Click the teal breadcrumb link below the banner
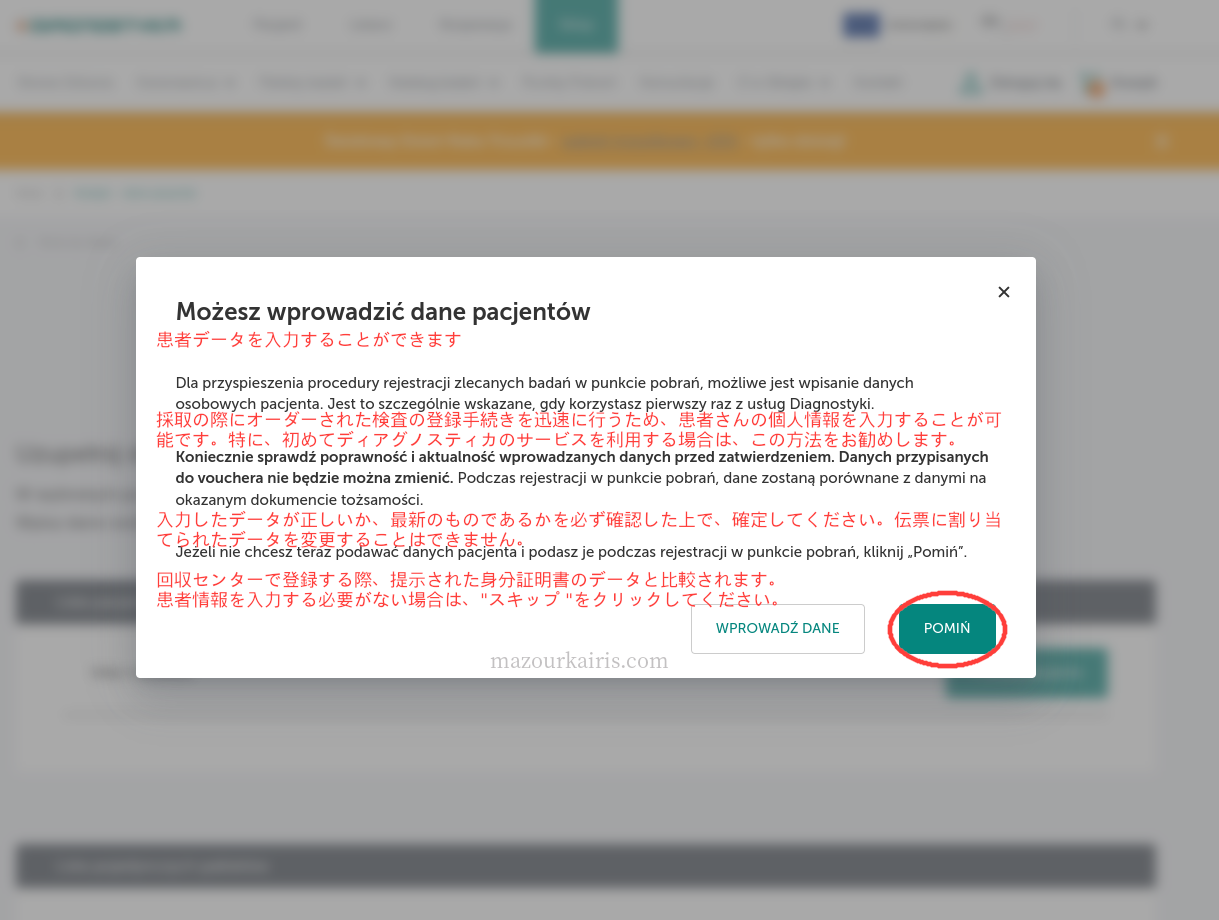Viewport: 1219px width, 920px height. pos(135,193)
